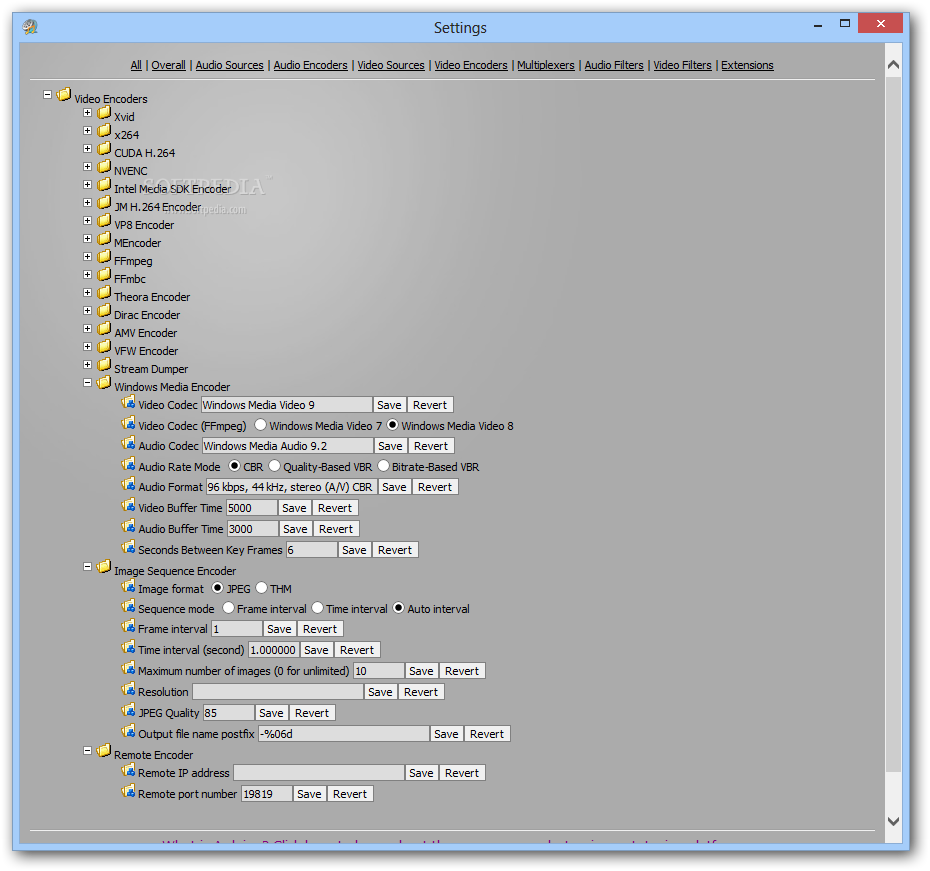Viewport: 930px width, 871px height.
Task: Expand the Intel Media SDK Encoder node
Action: (x=88, y=184)
